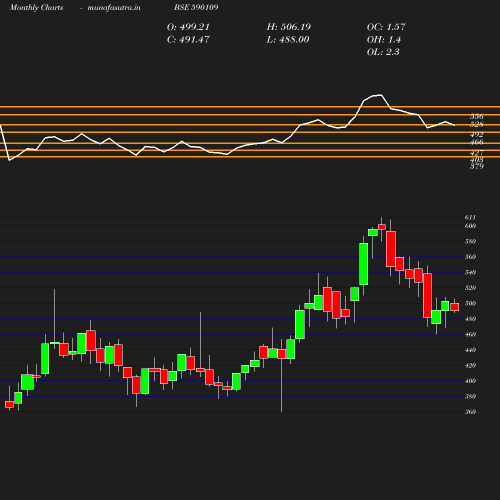500x500 pixels.
Task: Click the 440 price axis label
Action: tap(470, 350)
